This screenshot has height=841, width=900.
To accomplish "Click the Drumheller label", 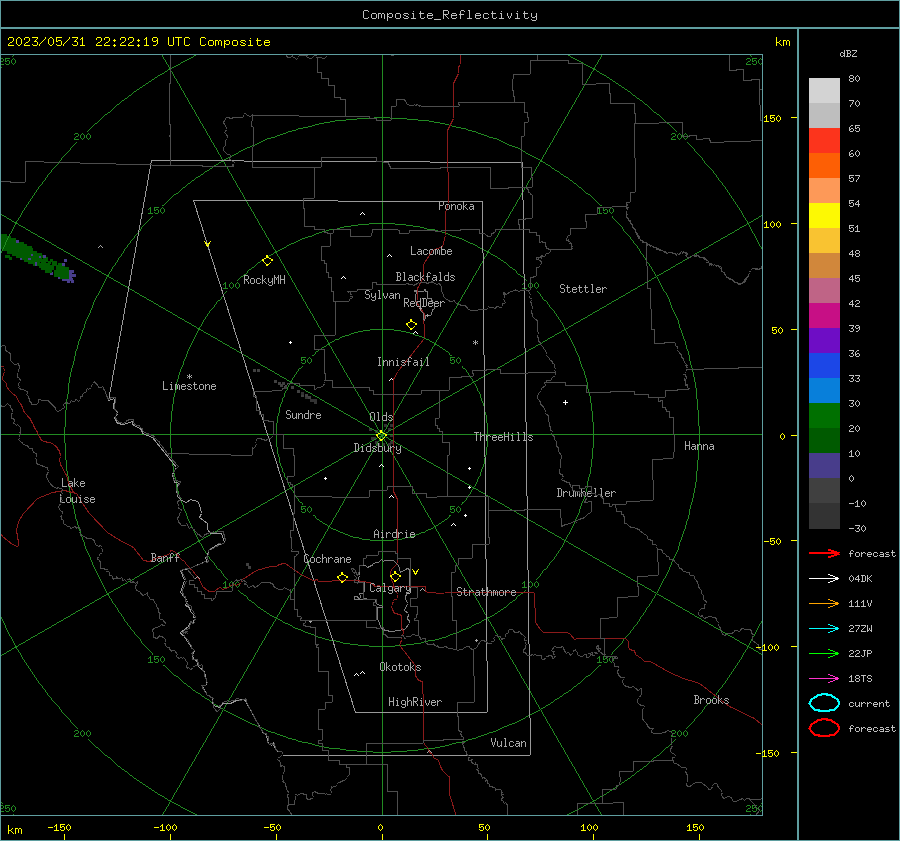I will click(586, 493).
